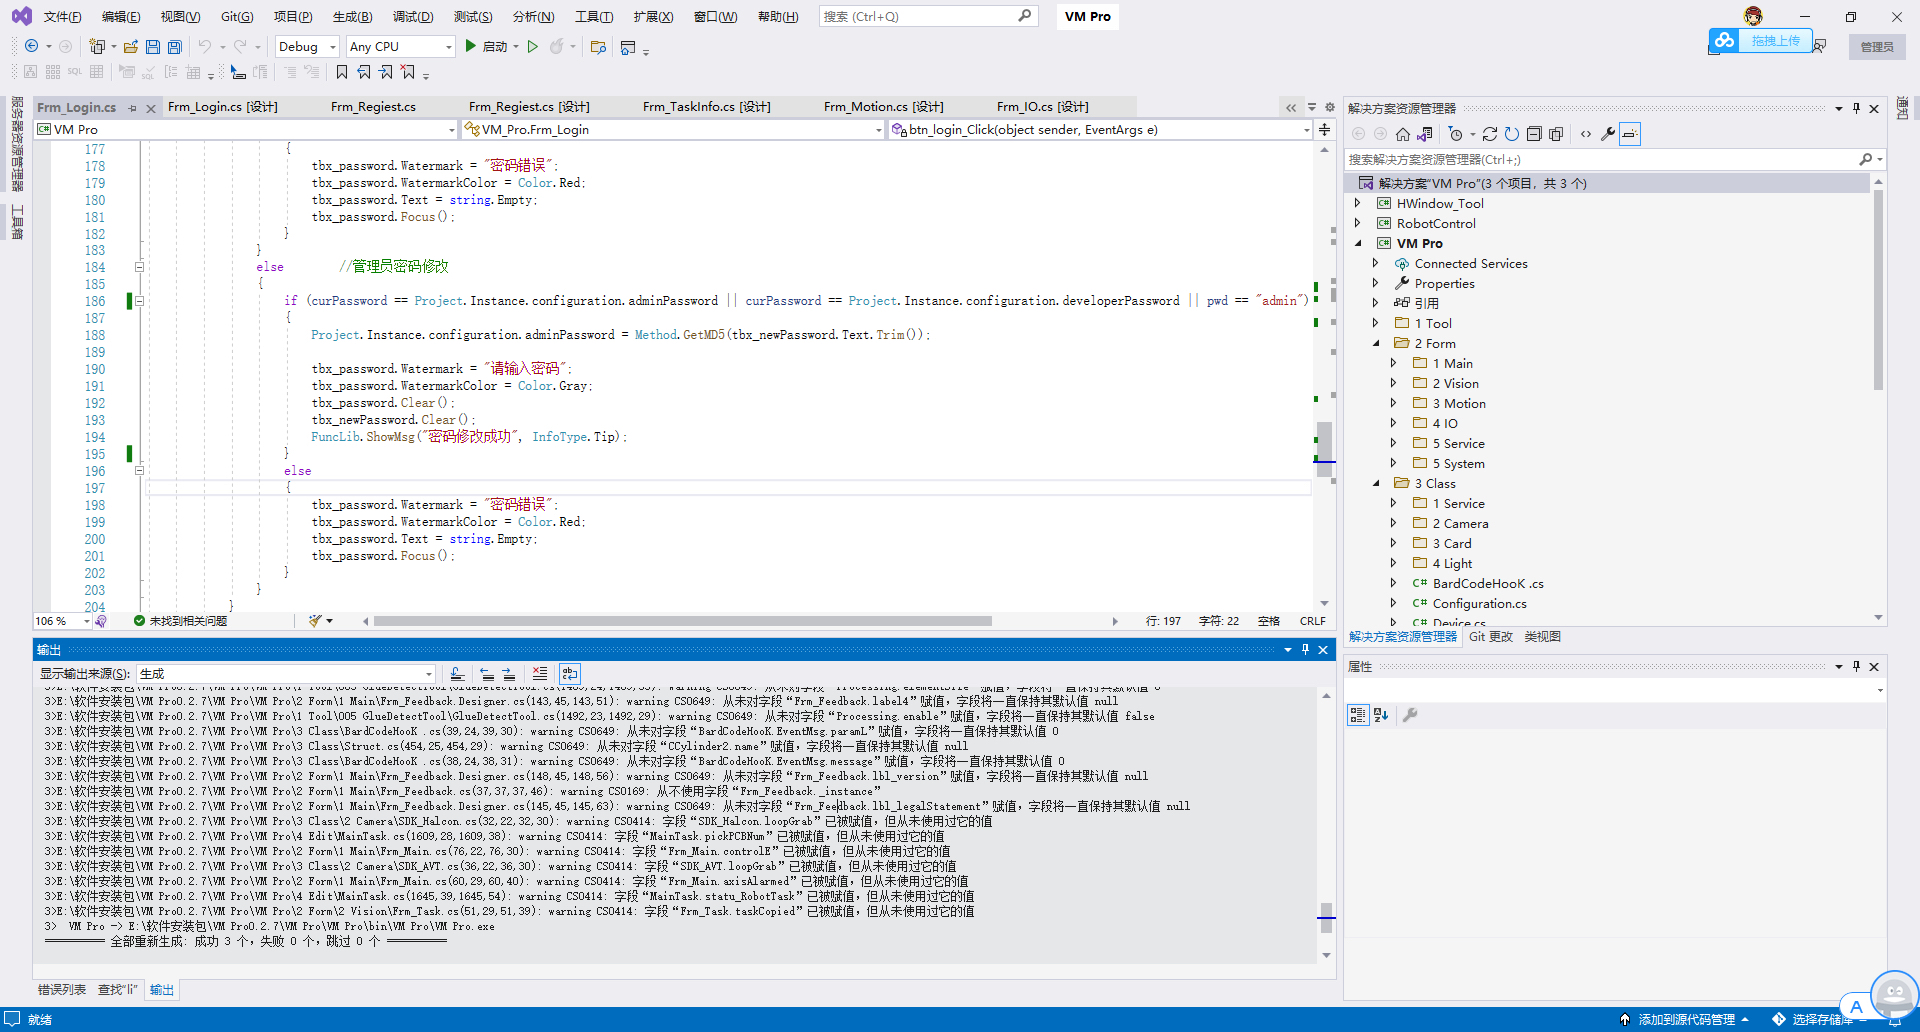Viewport: 1920px width, 1032px height.
Task: Toggle word wrap in Output panel
Action: 570,674
